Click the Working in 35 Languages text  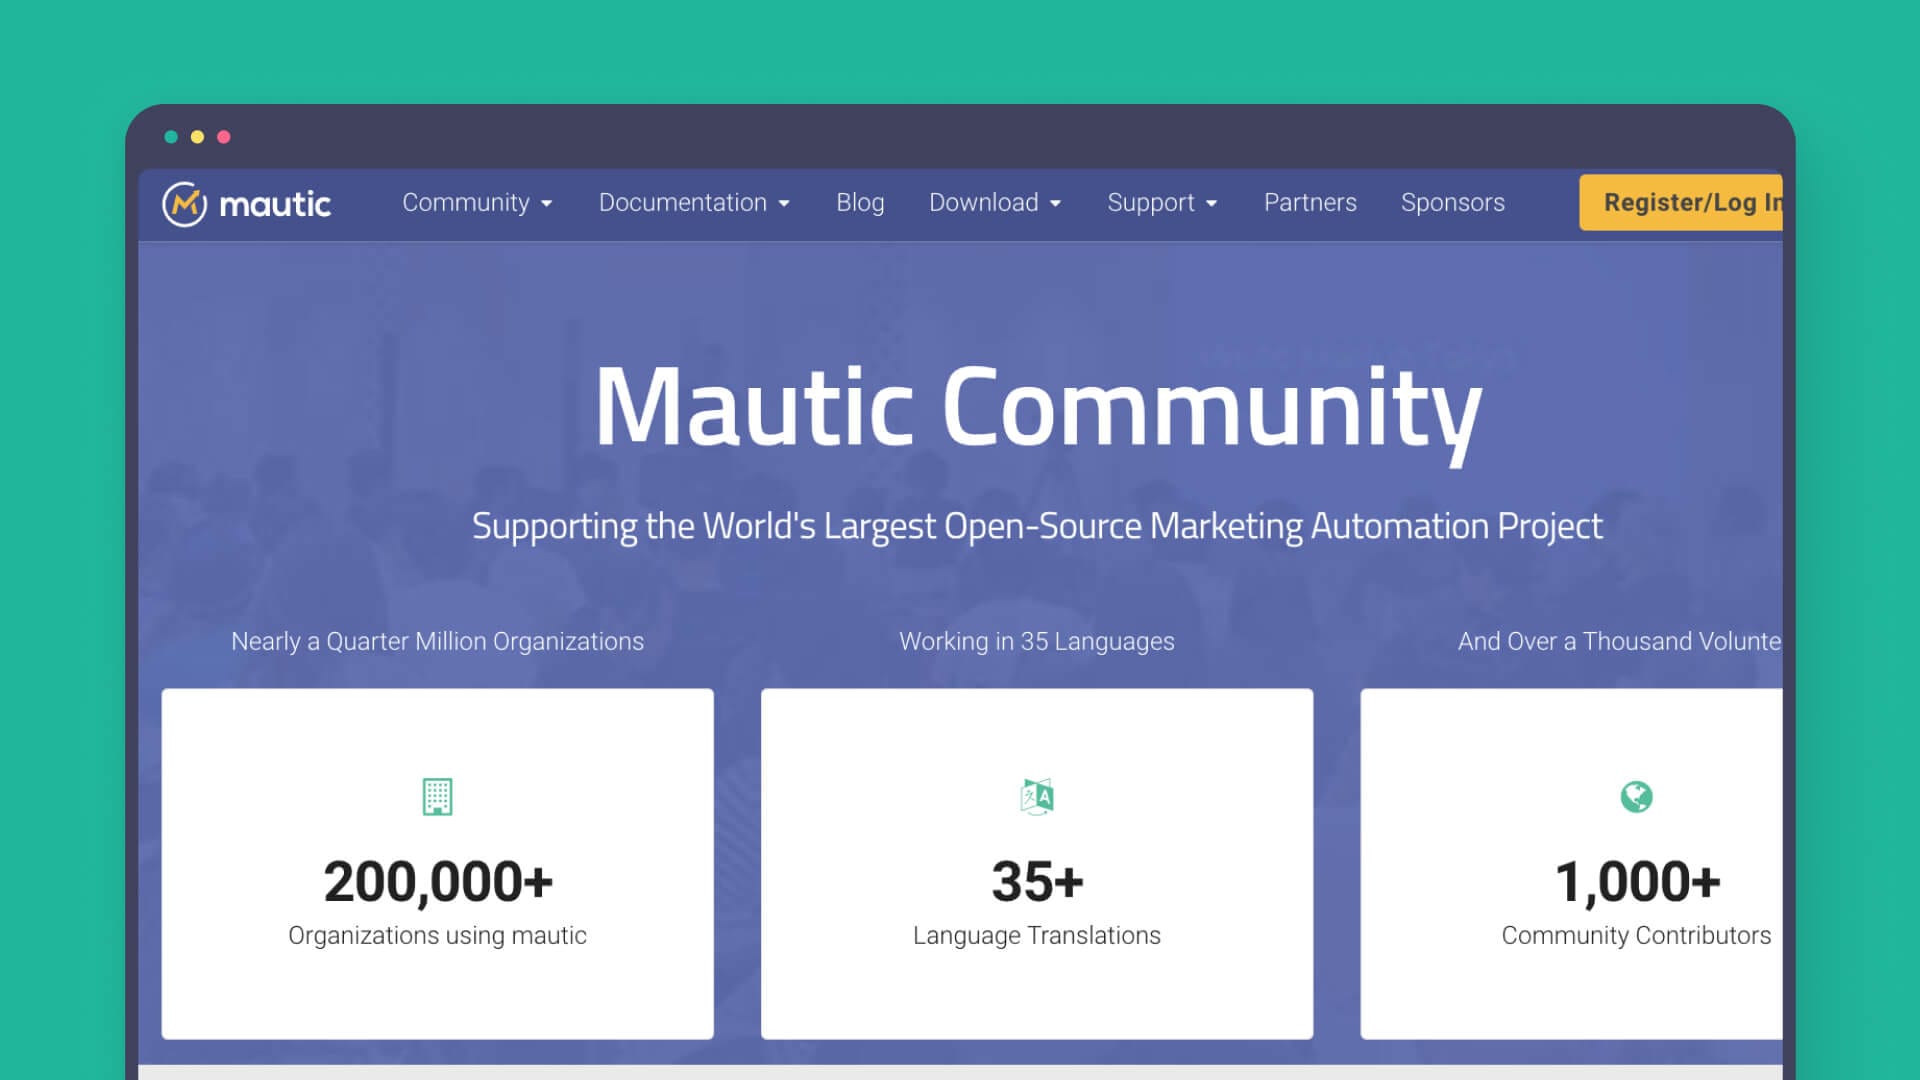pos(1037,641)
